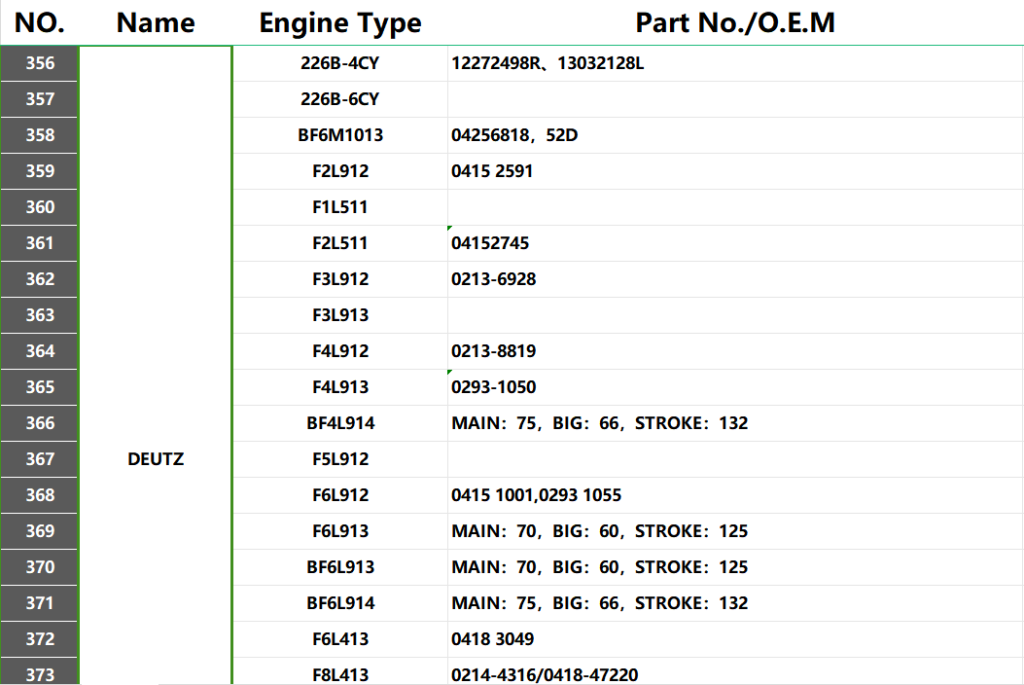The width and height of the screenshot is (1024, 685).
Task: Select the DEUTZ name cell
Action: (155, 459)
